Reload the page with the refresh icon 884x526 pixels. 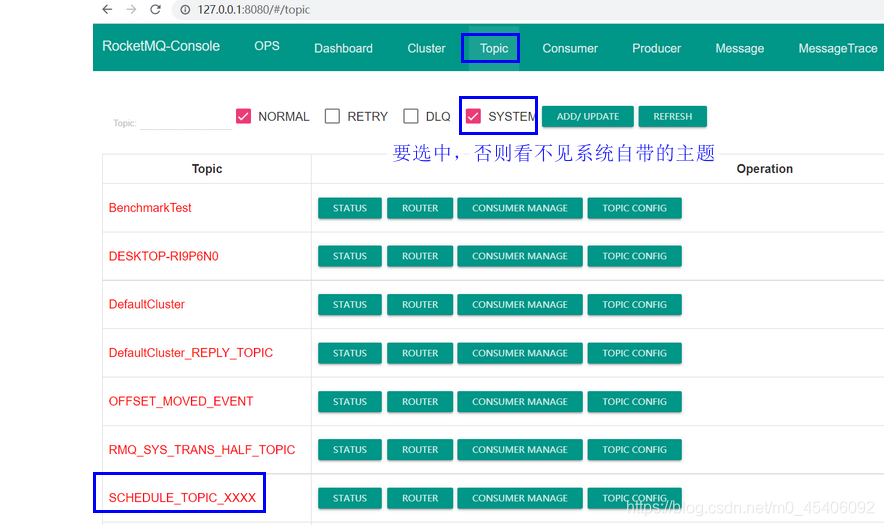[156, 9]
